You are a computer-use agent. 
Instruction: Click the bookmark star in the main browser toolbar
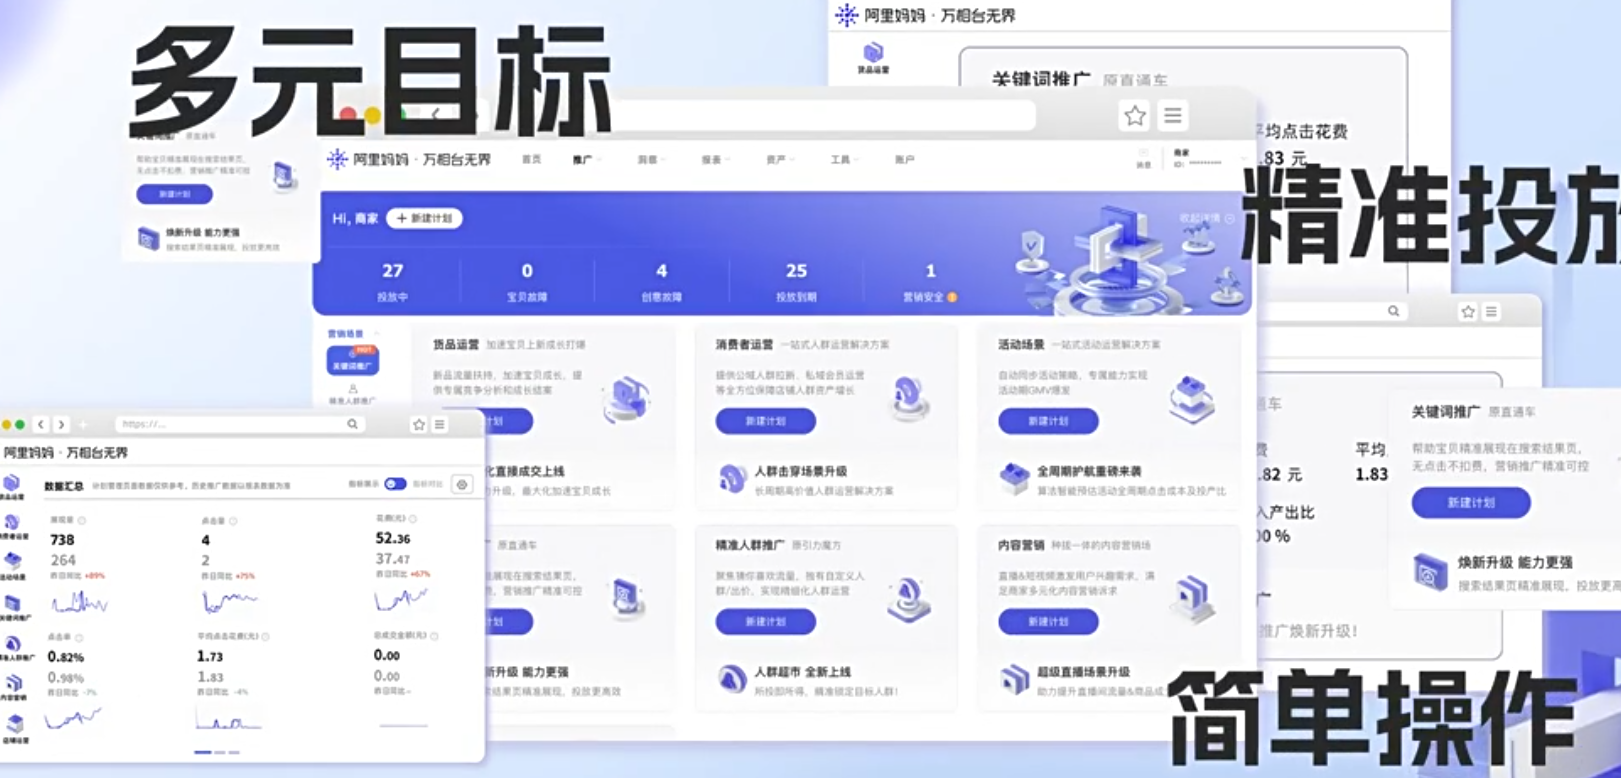(x=1134, y=116)
